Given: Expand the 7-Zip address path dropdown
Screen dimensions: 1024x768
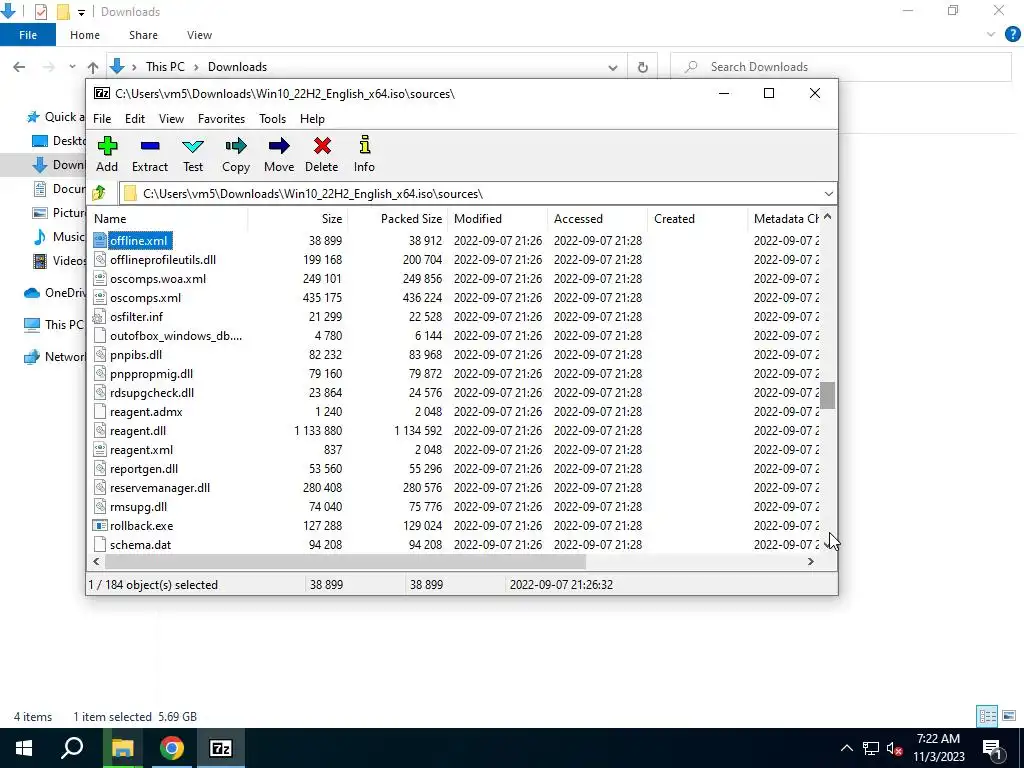Looking at the screenshot, I should 828,193.
